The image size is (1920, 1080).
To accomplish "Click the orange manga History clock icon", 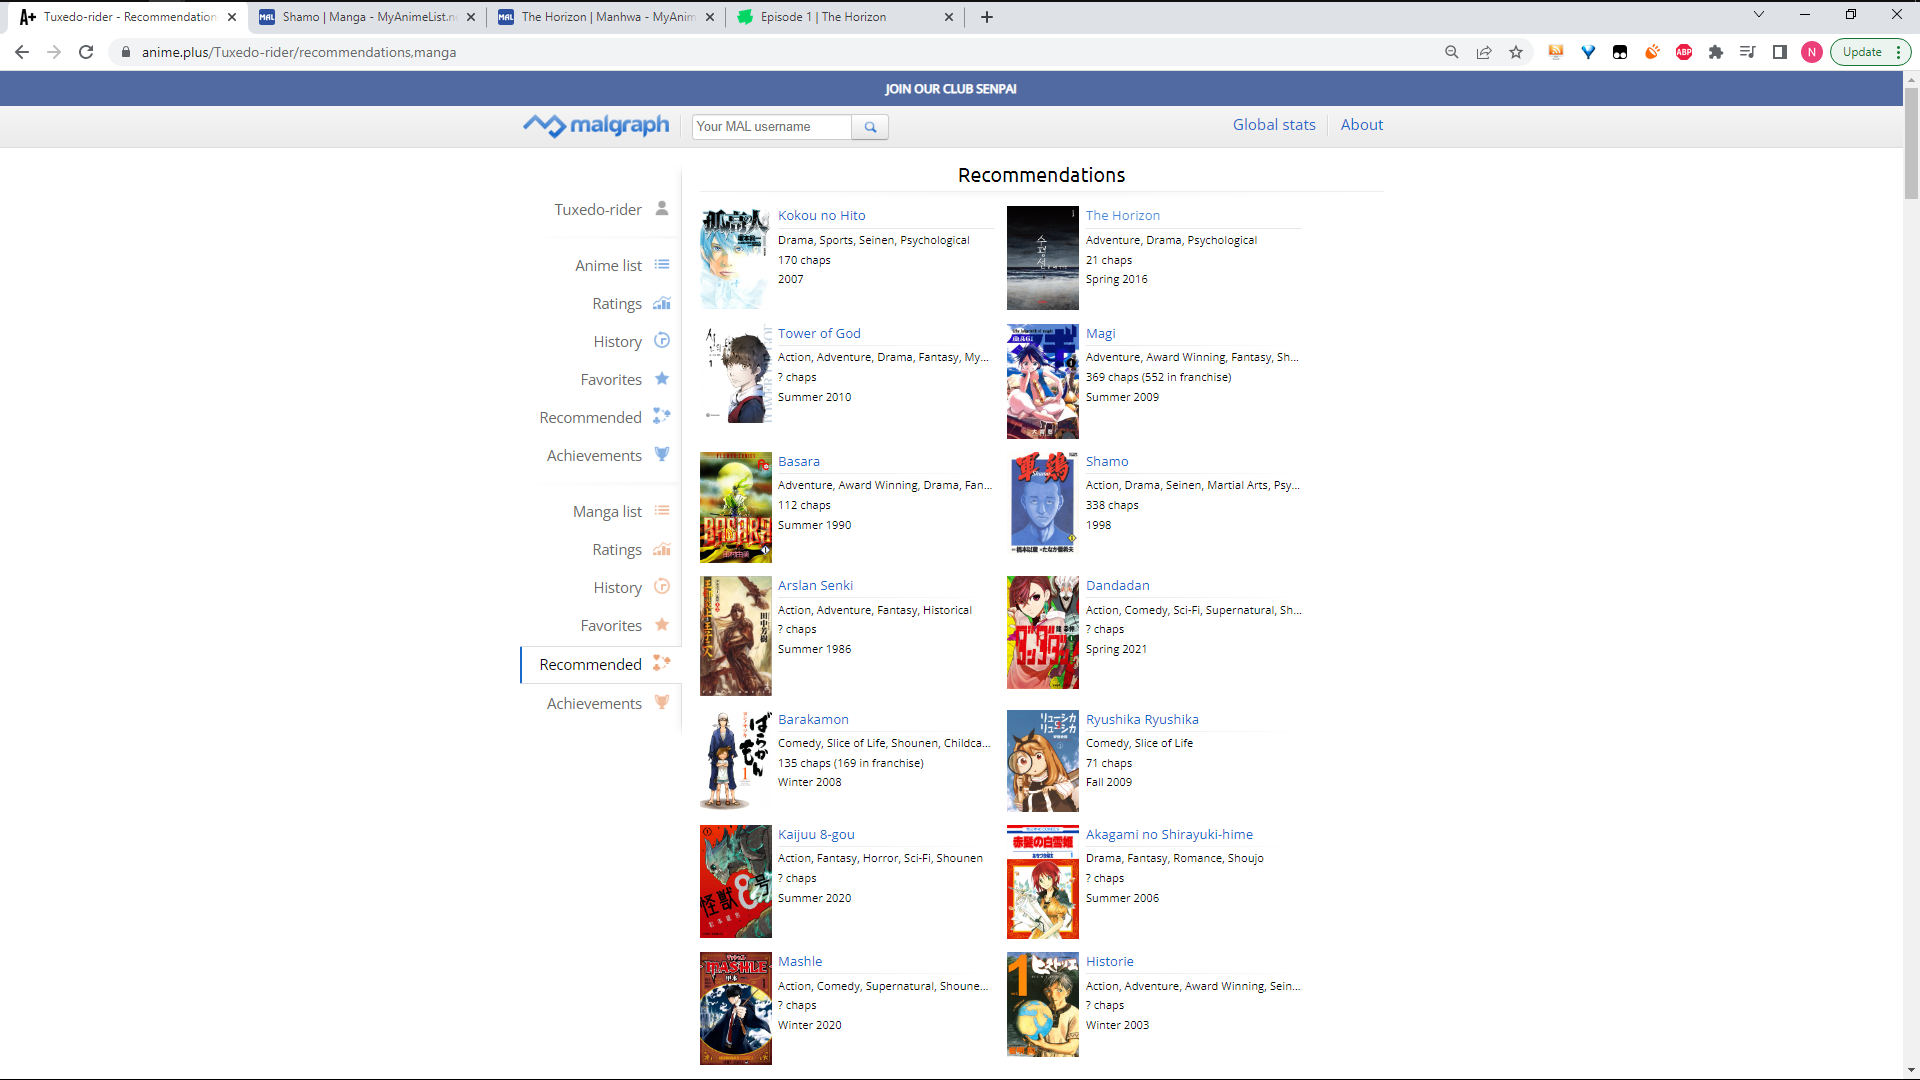I will pos(662,587).
